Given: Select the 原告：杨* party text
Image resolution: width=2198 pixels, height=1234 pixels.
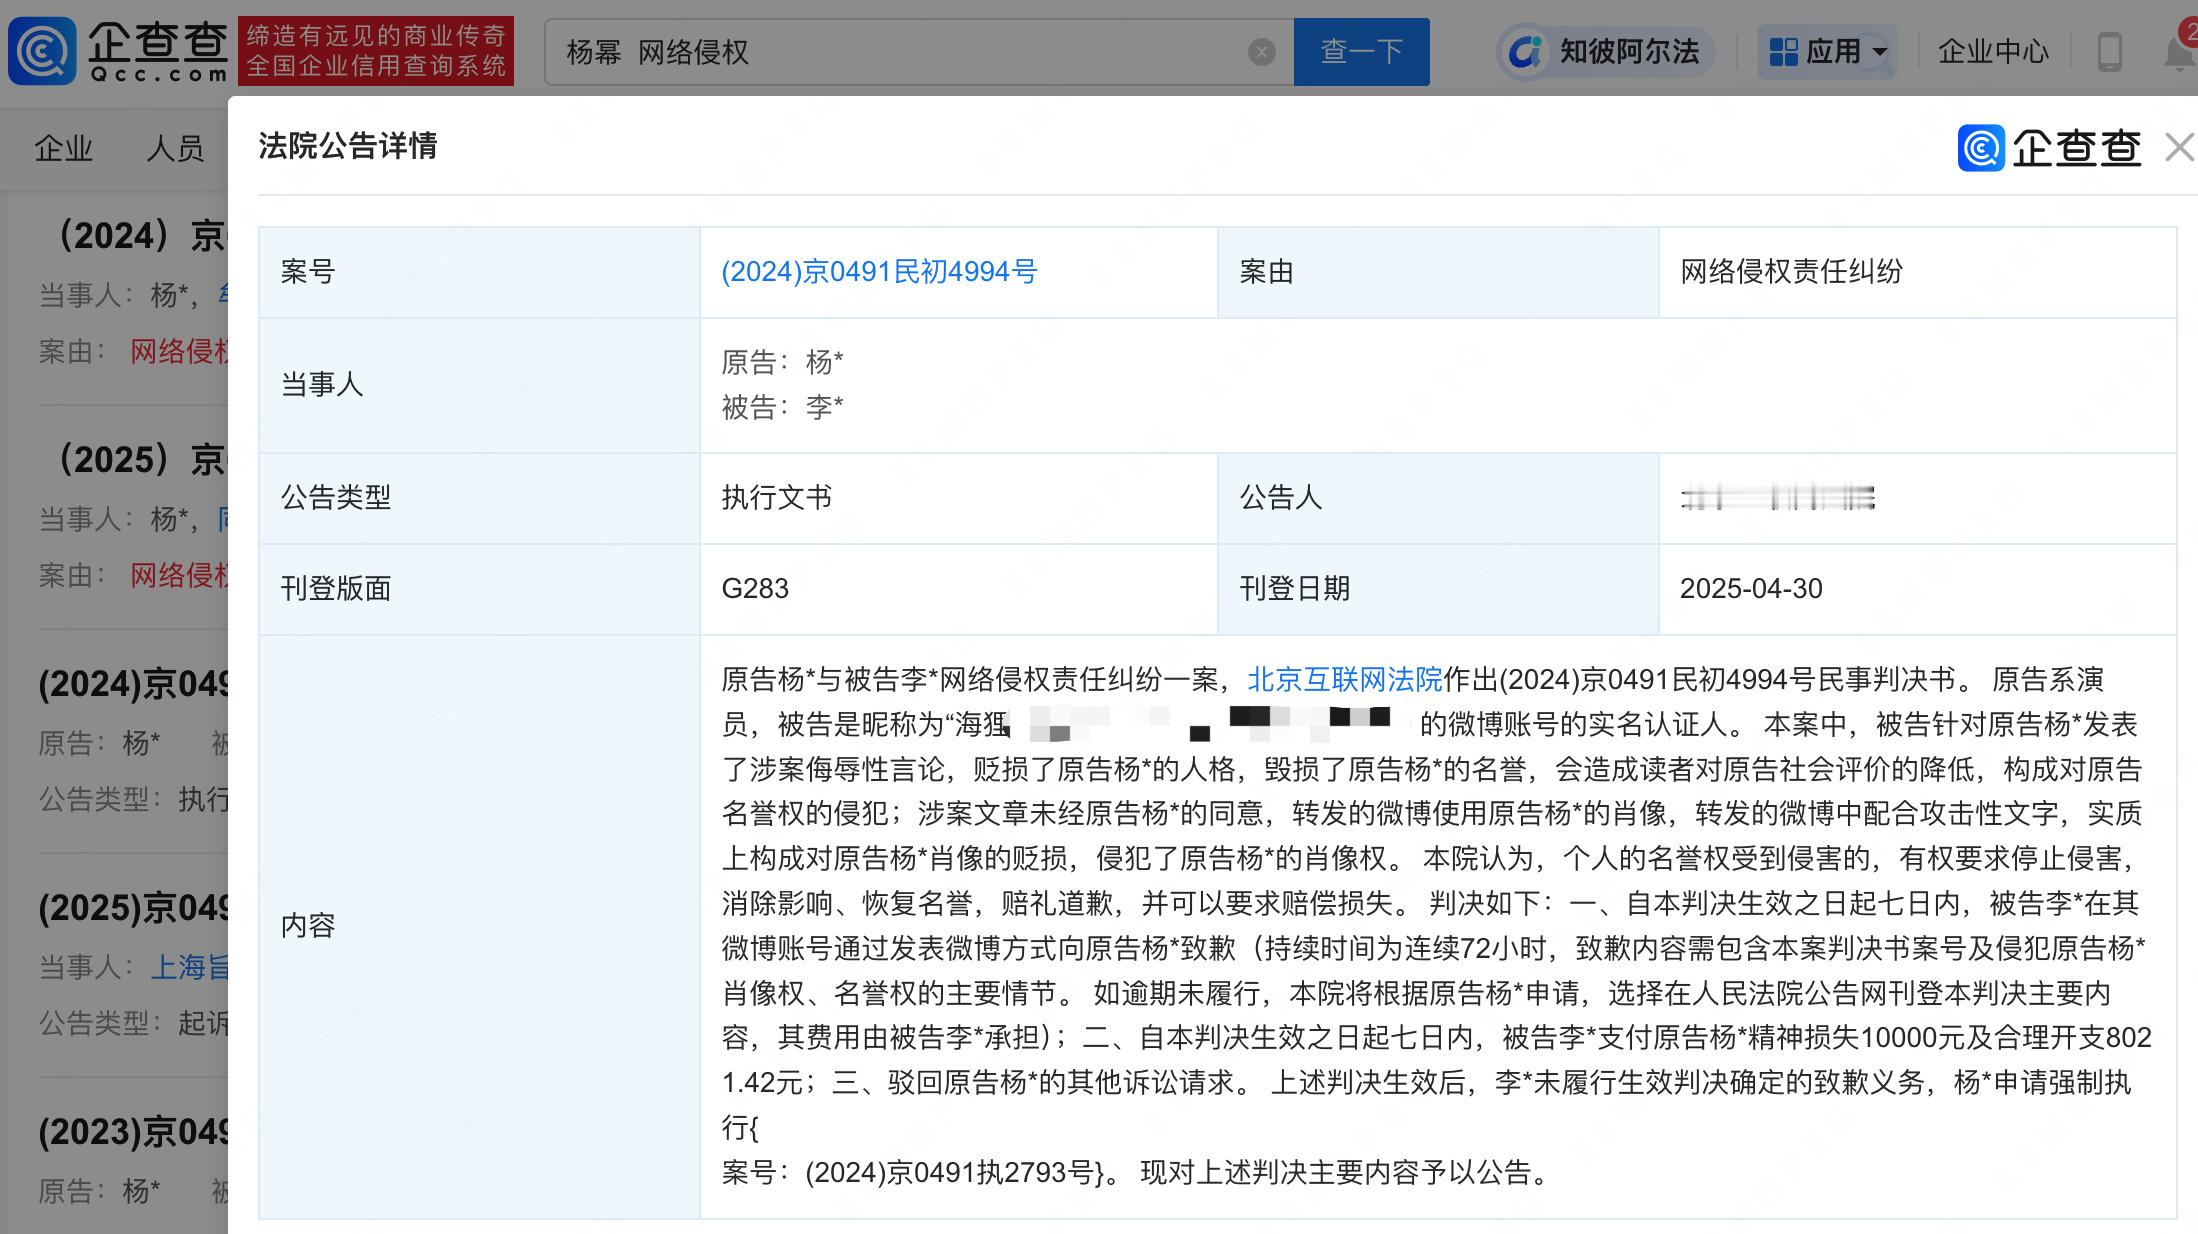Looking at the screenshot, I should click(x=782, y=362).
